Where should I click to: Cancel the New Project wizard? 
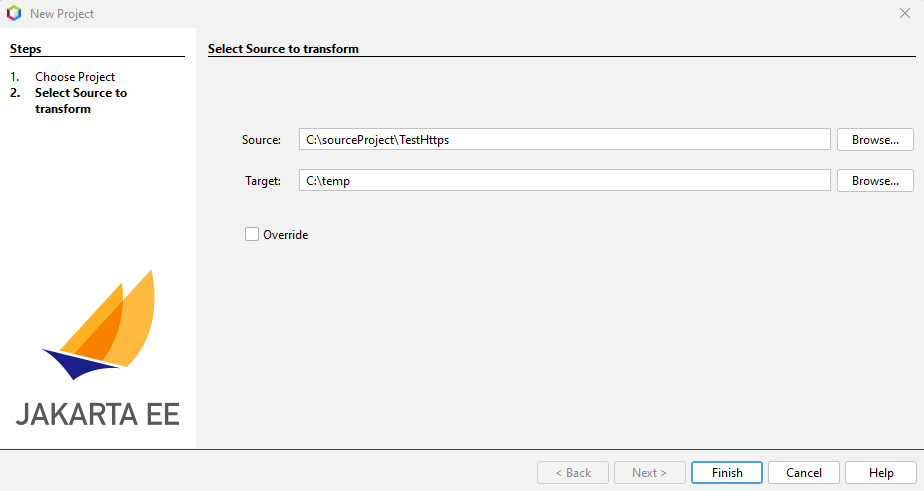pyautogui.click(x=804, y=473)
